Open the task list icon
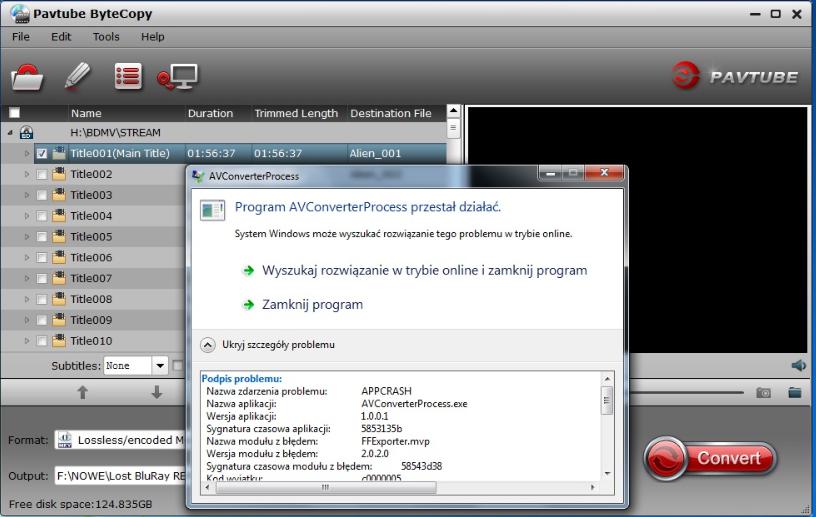The height and width of the screenshot is (517, 816). pyautogui.click(x=128, y=77)
